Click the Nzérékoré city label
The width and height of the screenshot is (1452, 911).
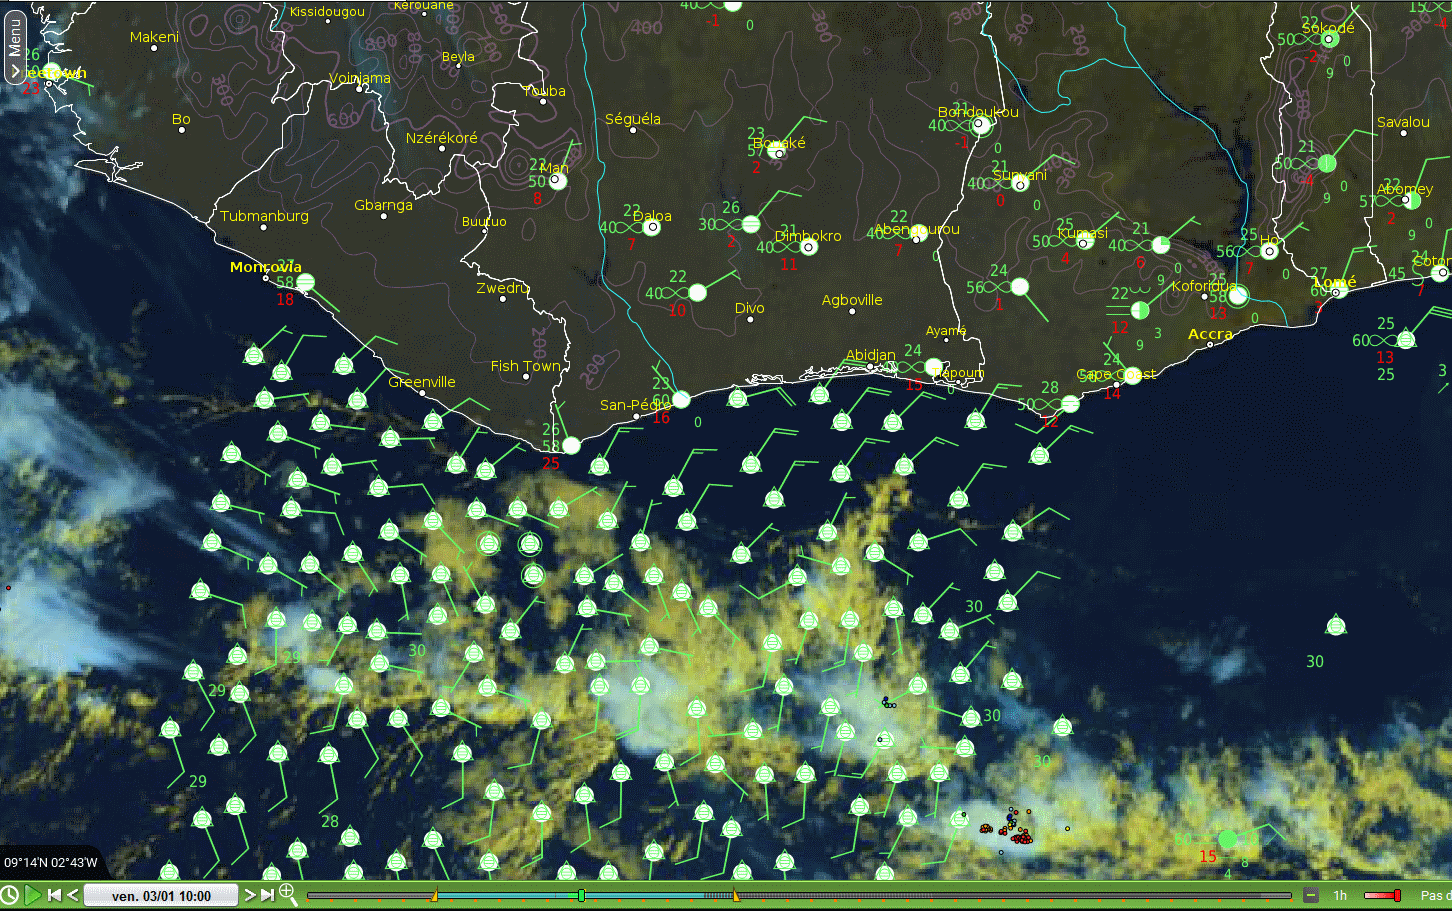point(442,138)
